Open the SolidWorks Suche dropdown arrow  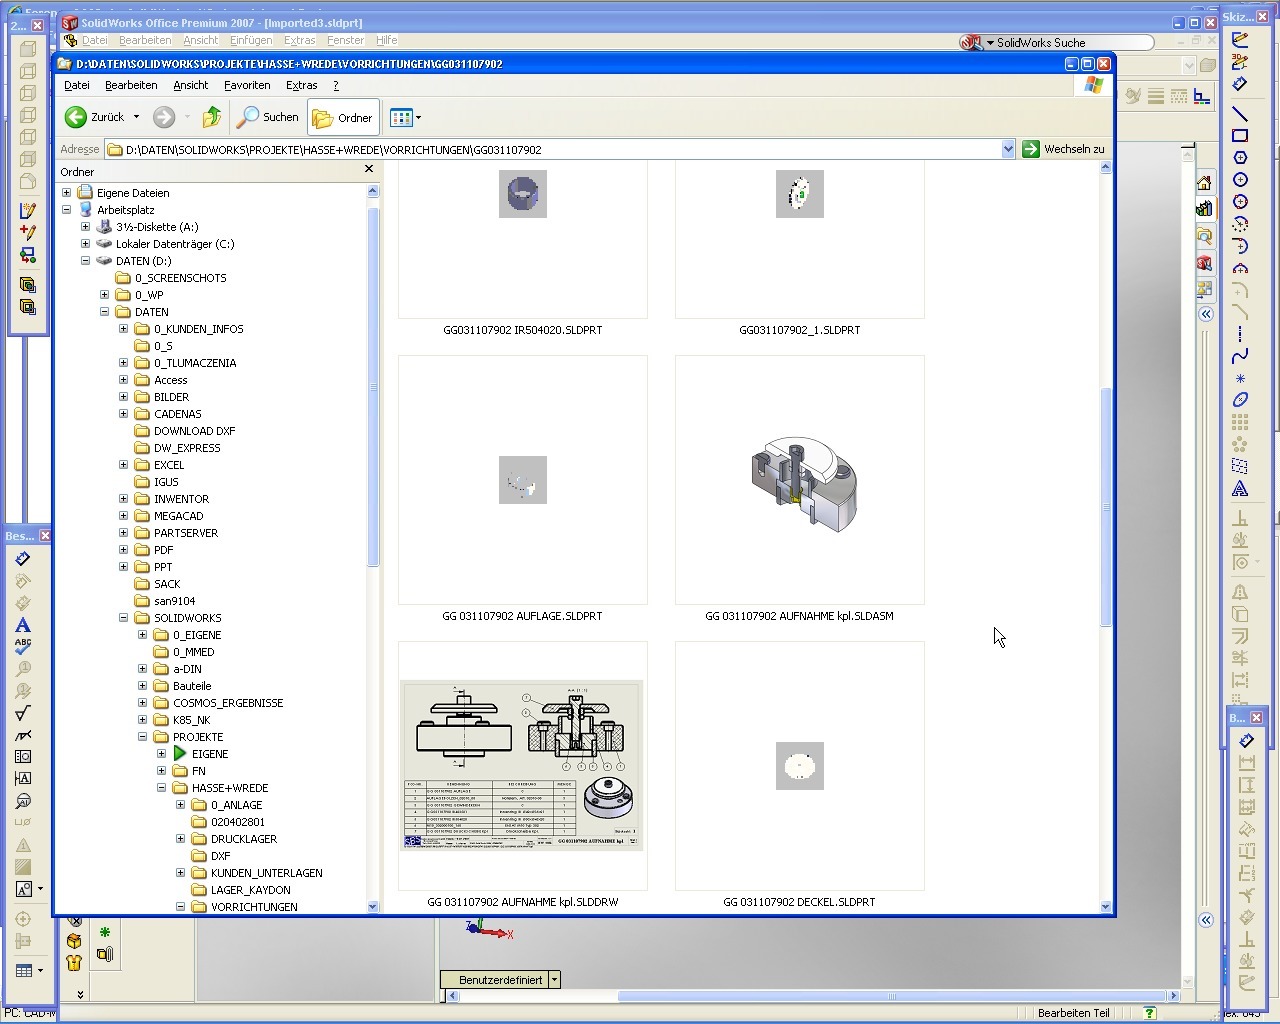[990, 43]
